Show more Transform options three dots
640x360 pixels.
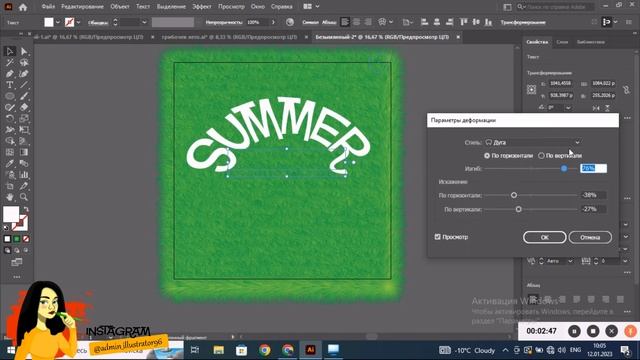tap(627, 118)
